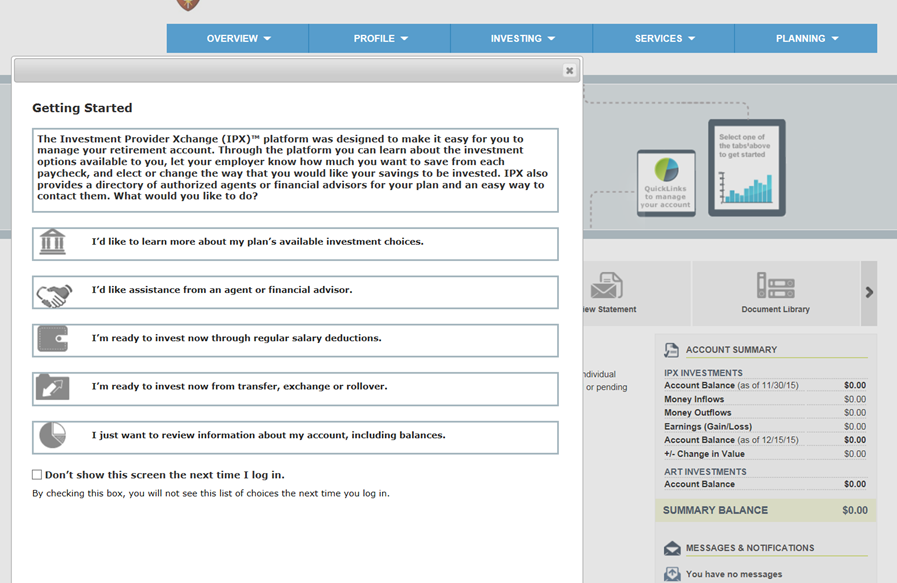897x583 pixels.
Task: Open the Investing dropdown menu
Action: pyautogui.click(x=522, y=38)
